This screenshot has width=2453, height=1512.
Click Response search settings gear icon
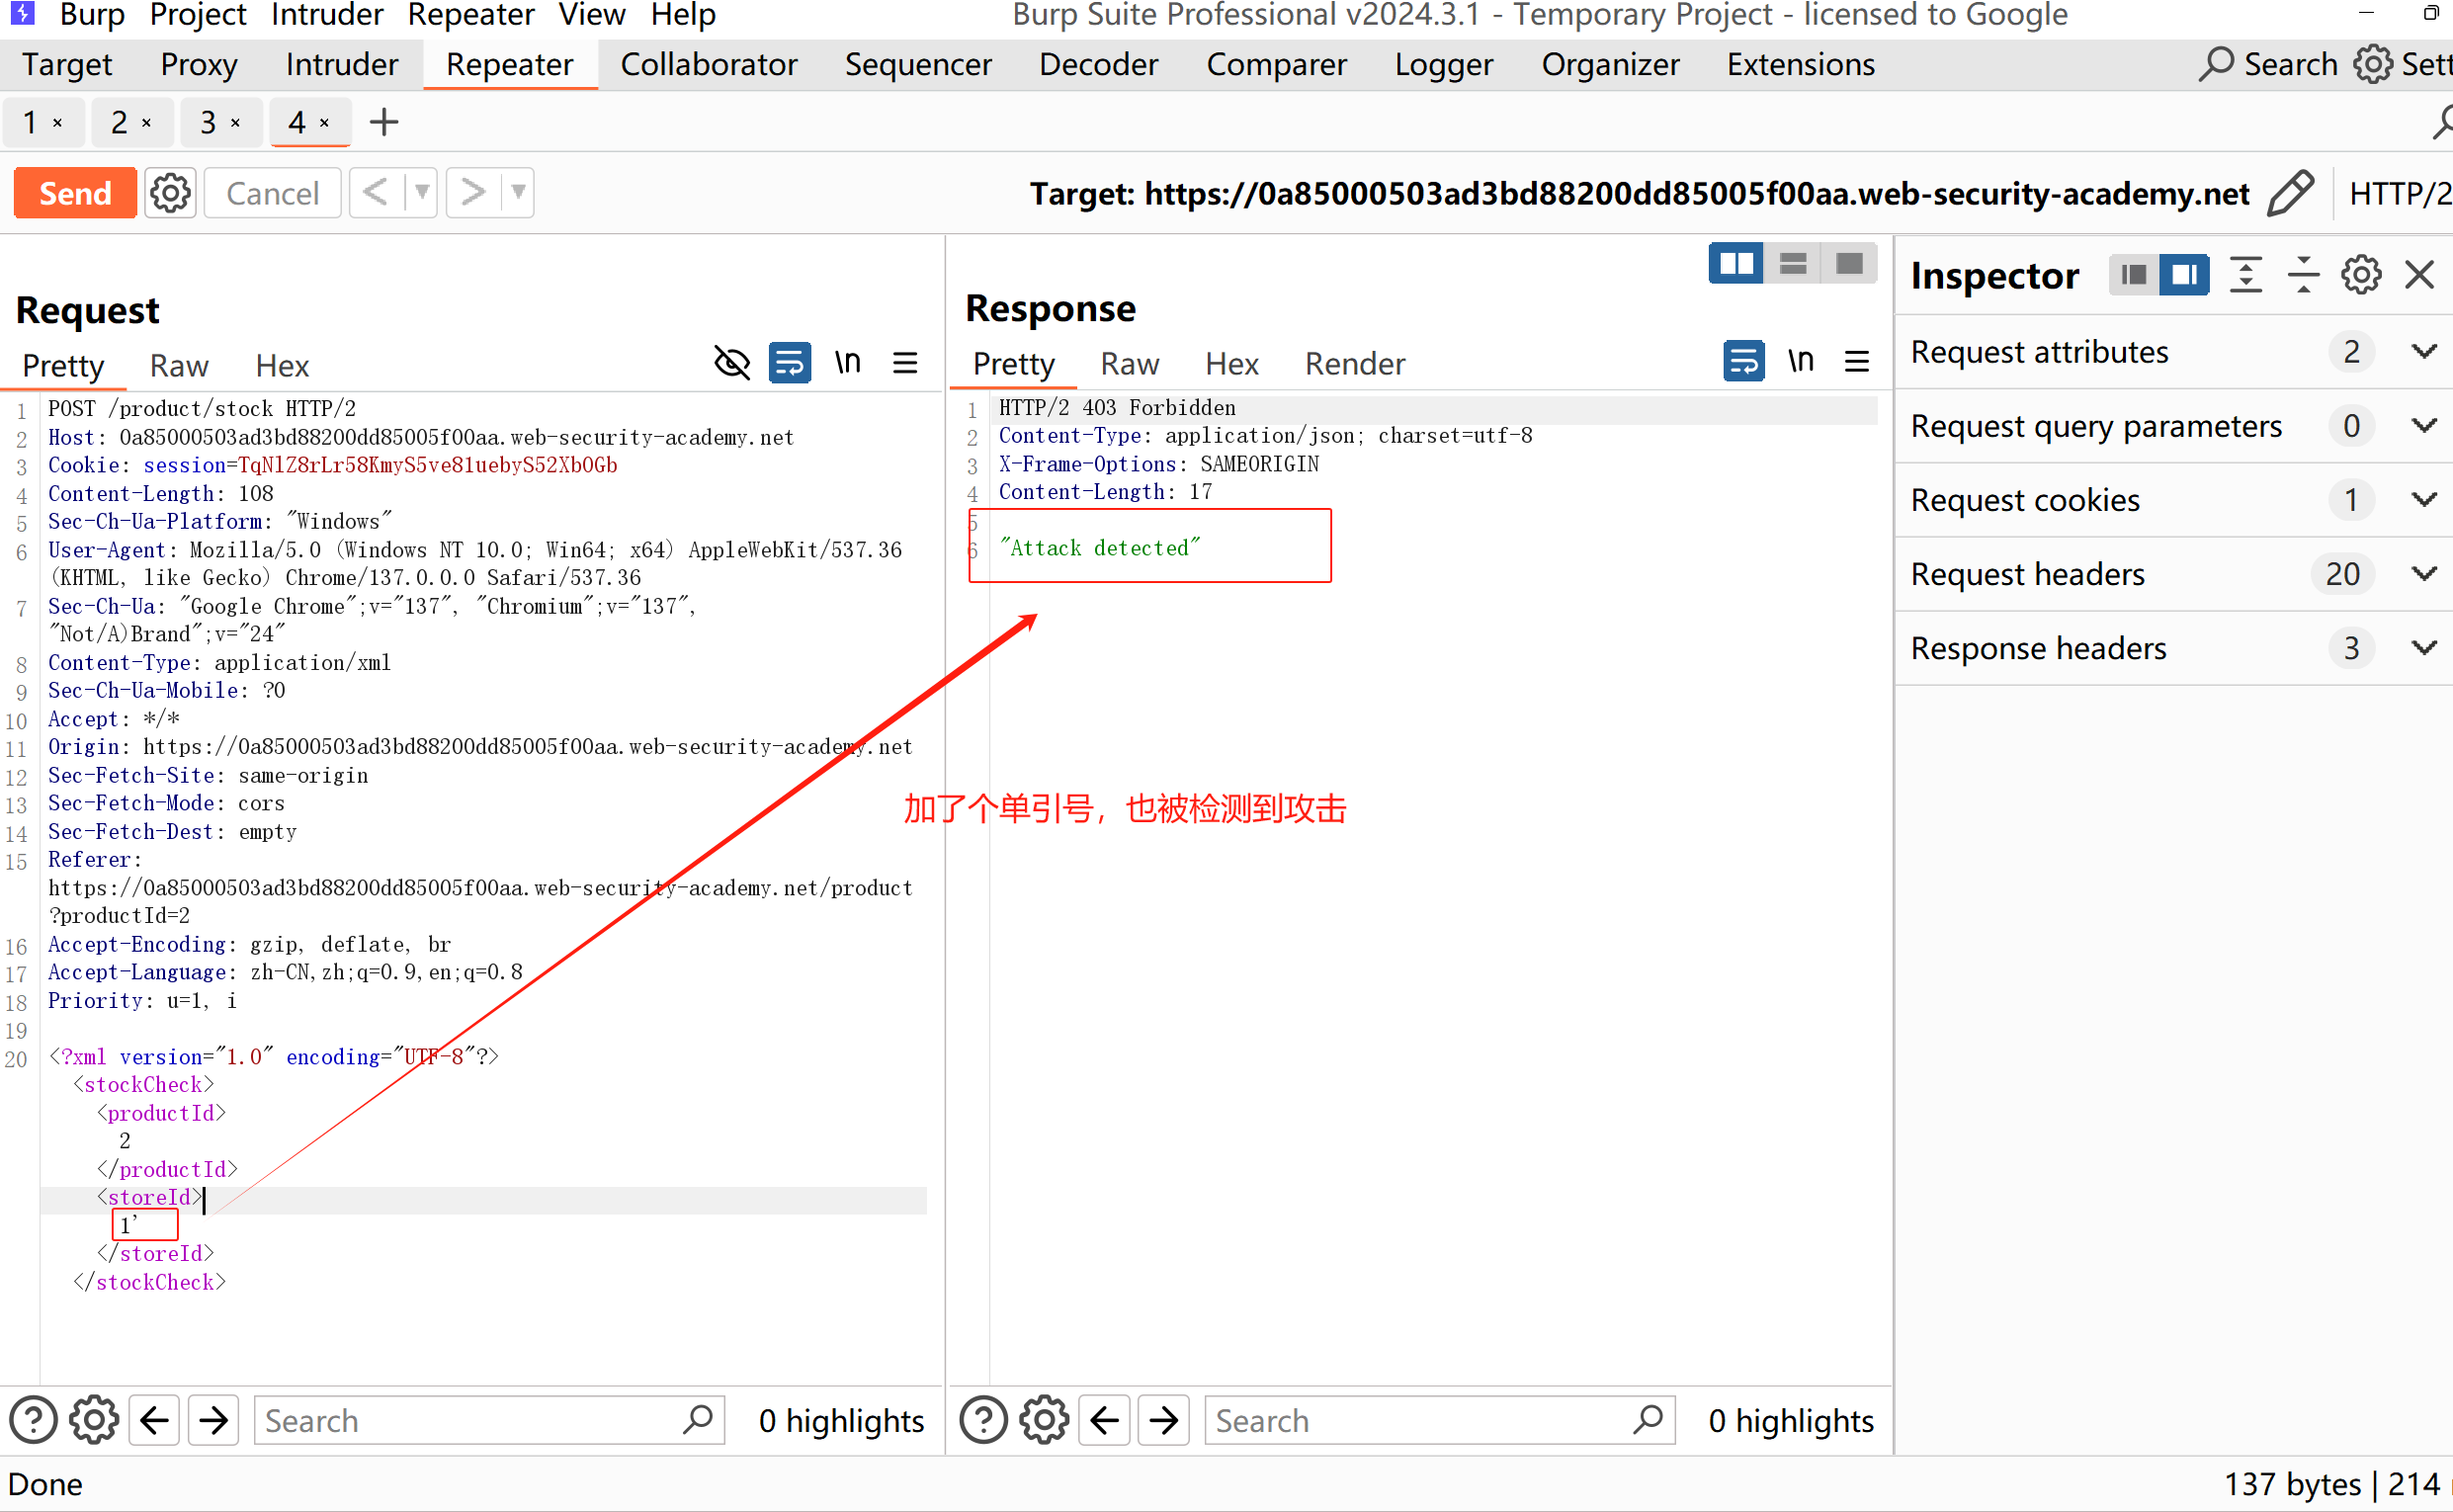point(1044,1420)
